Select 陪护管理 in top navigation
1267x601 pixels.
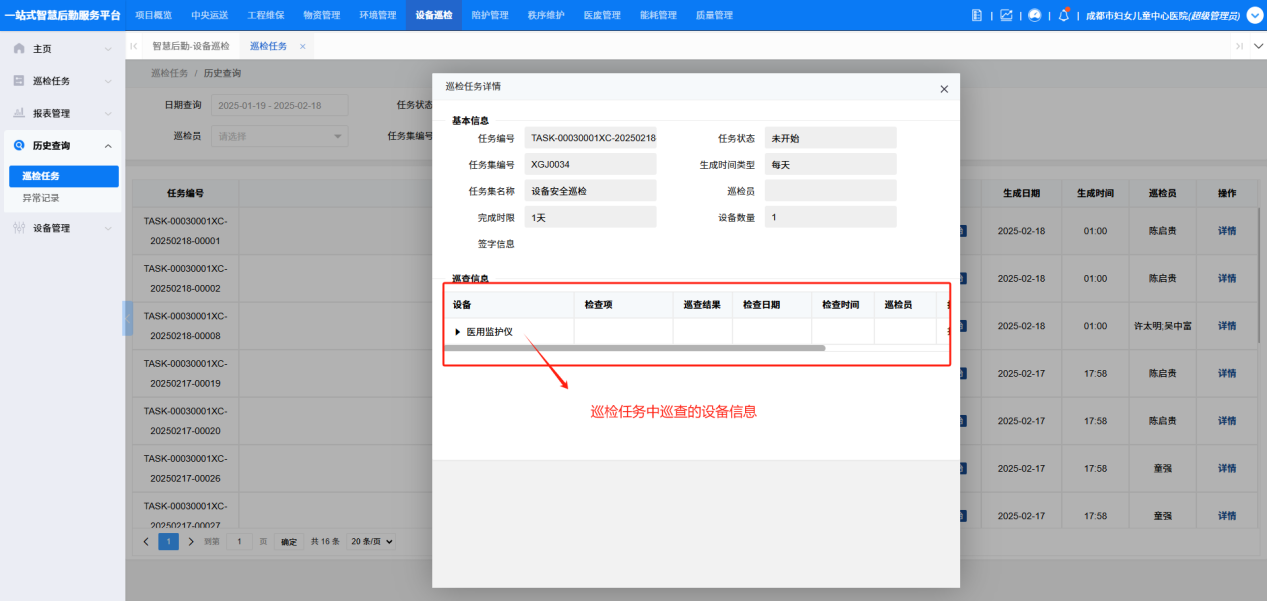489,15
